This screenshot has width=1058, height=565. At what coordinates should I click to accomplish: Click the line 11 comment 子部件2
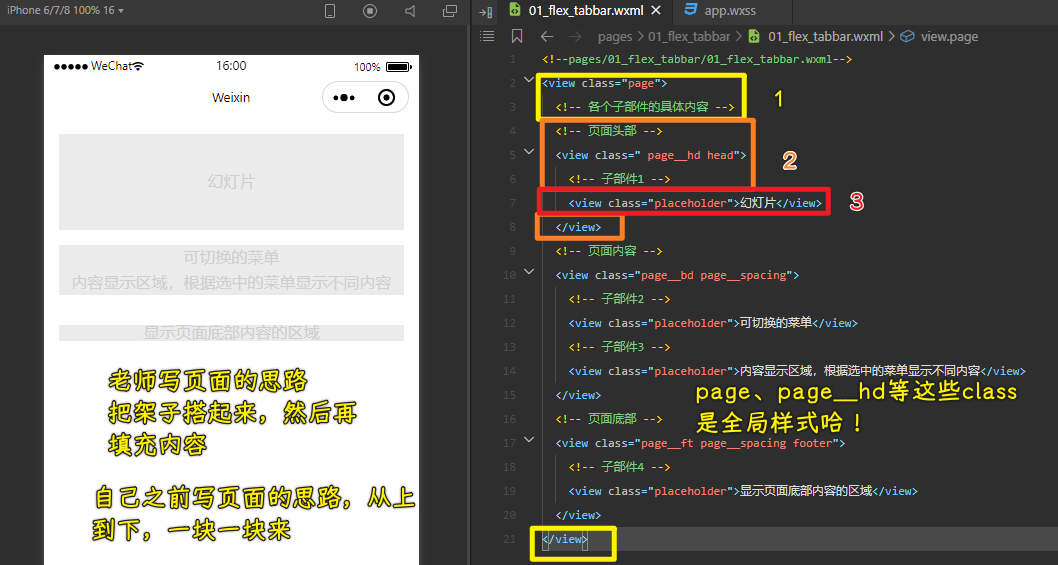click(x=619, y=299)
